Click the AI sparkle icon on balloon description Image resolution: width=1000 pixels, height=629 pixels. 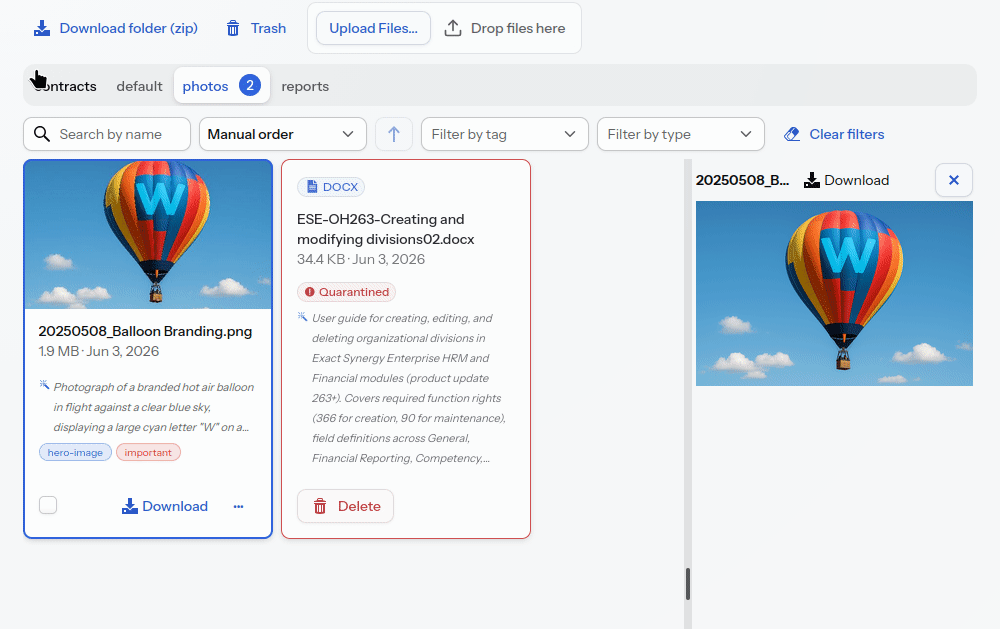(x=44, y=384)
